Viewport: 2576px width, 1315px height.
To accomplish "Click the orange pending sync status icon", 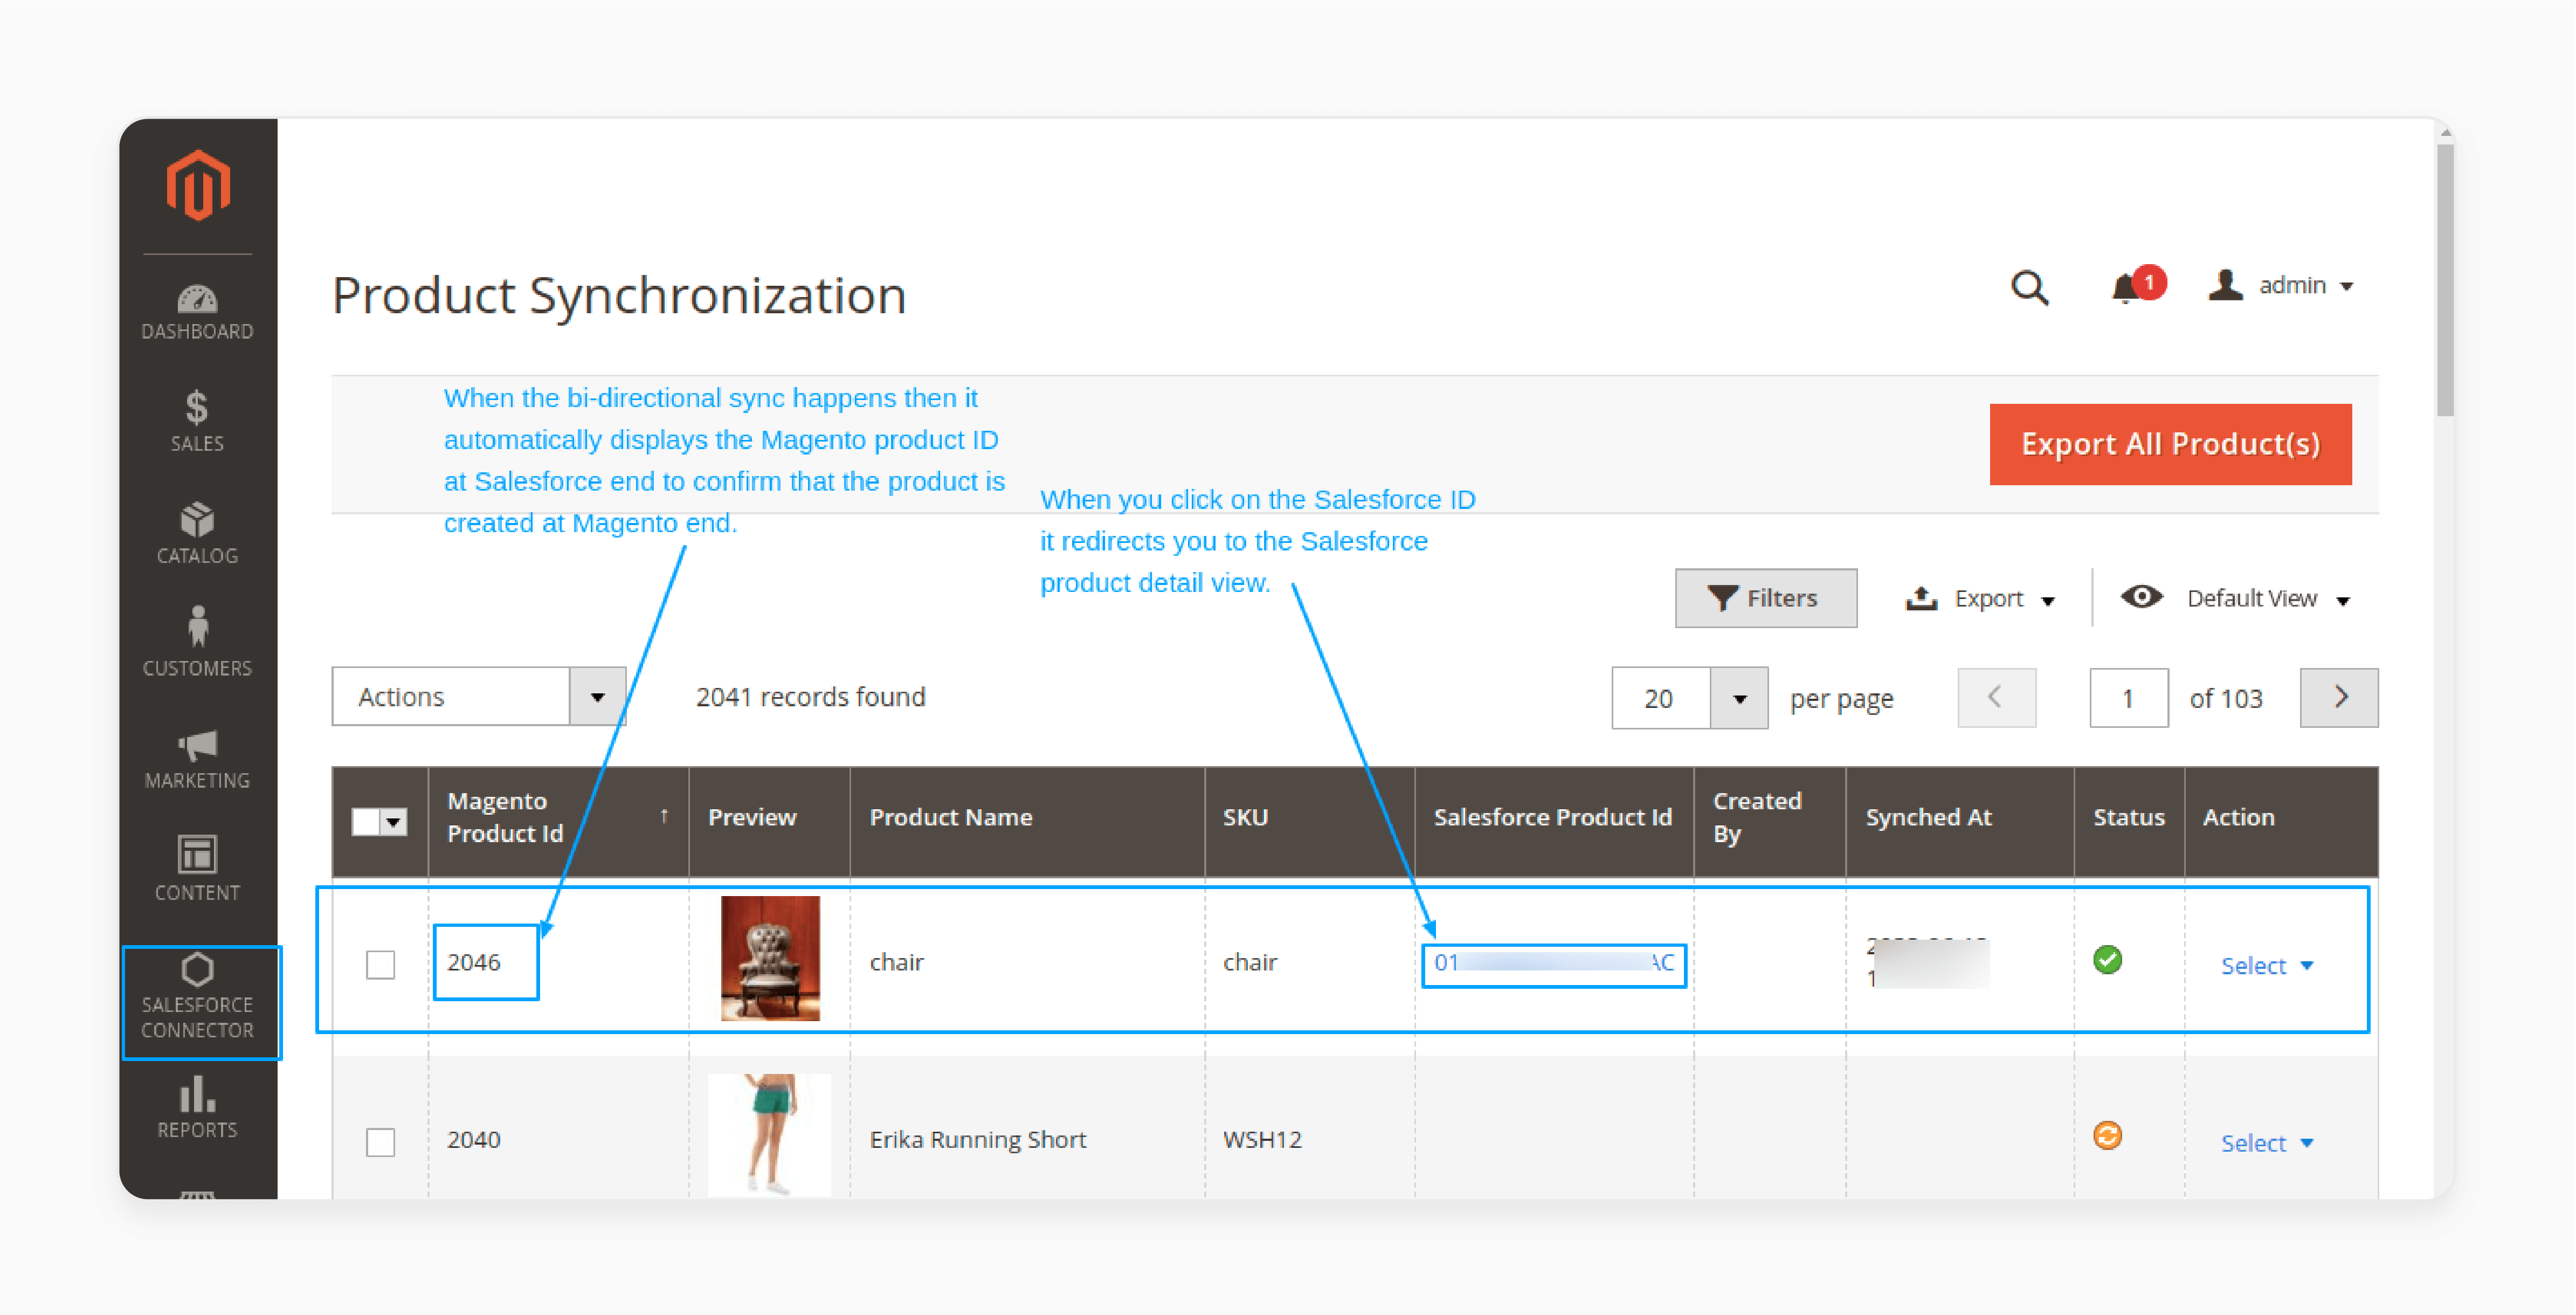I will [2107, 1136].
